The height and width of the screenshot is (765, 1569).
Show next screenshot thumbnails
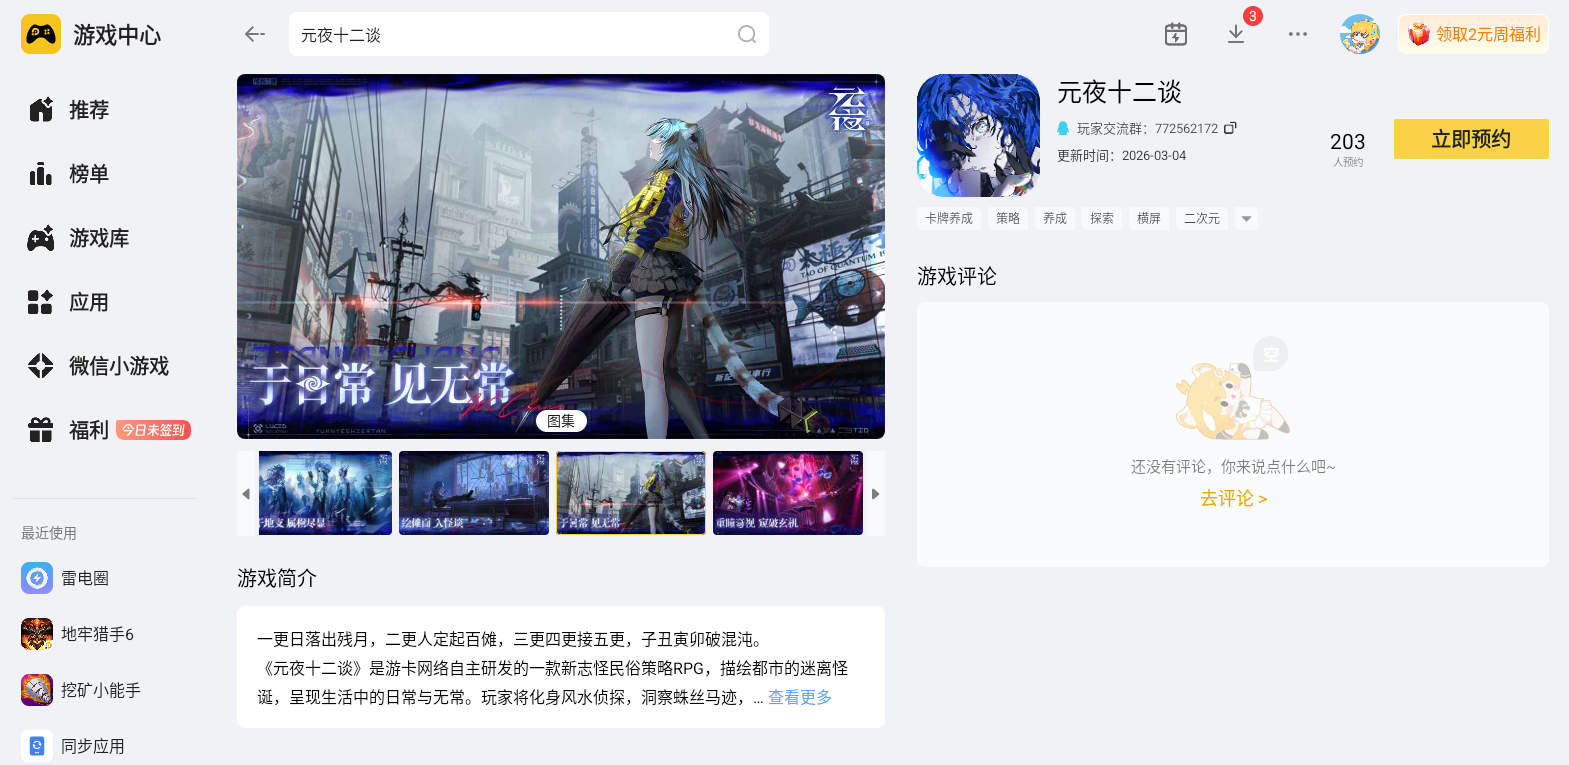click(x=875, y=494)
